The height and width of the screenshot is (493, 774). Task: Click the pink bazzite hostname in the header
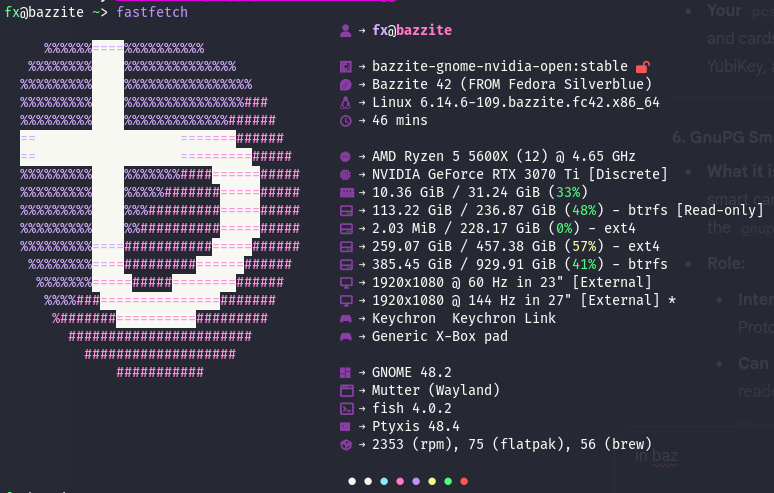424,31
